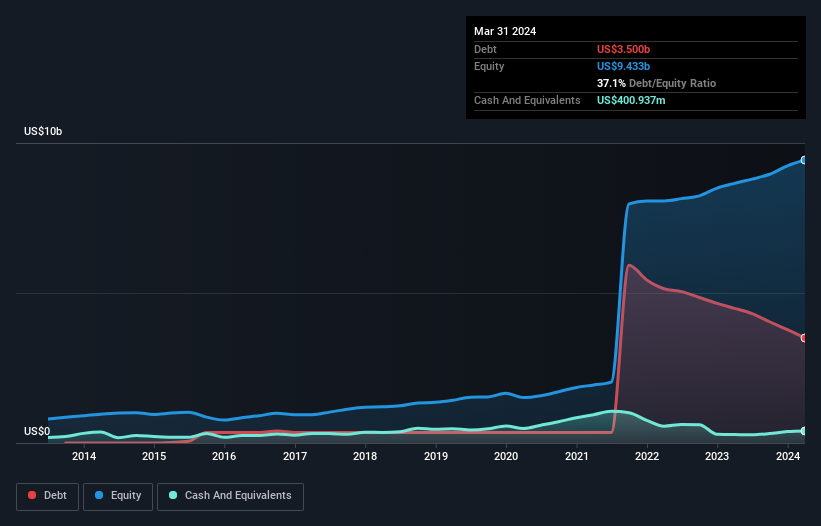Screen dimensions: 821x526
Task: Click the US$3.500b debt value
Action: 623,49
